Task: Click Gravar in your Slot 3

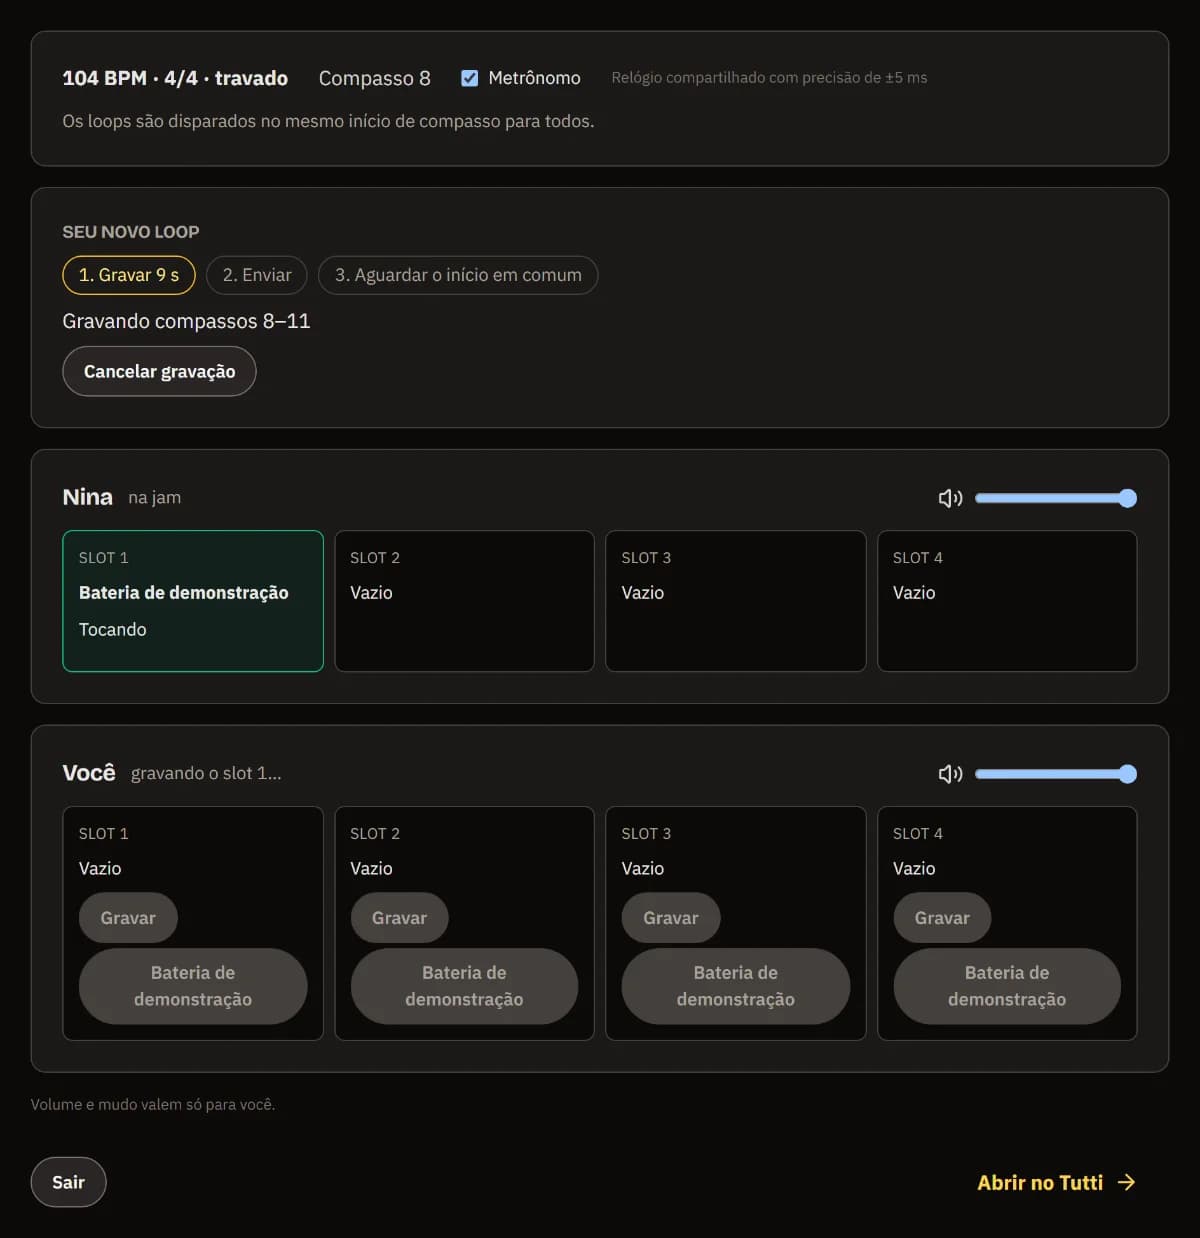Action: coord(671,918)
